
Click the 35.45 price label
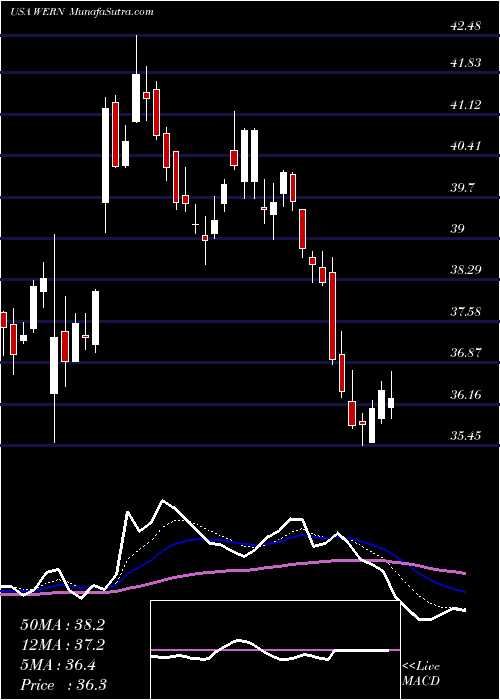(x=466, y=436)
